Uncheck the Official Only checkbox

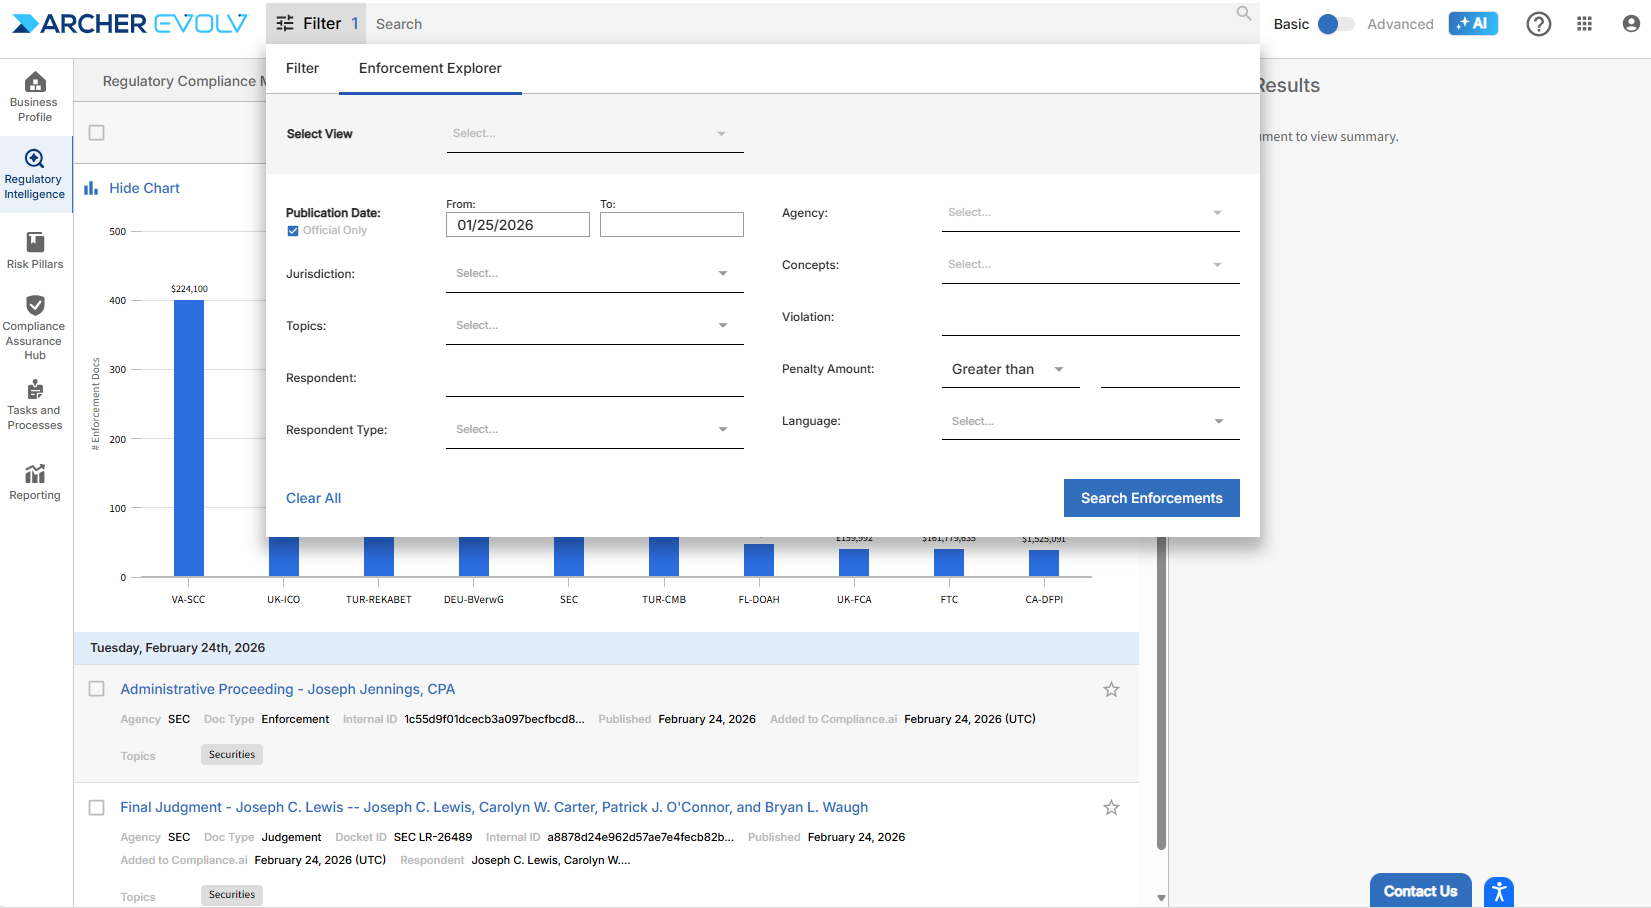coord(293,231)
